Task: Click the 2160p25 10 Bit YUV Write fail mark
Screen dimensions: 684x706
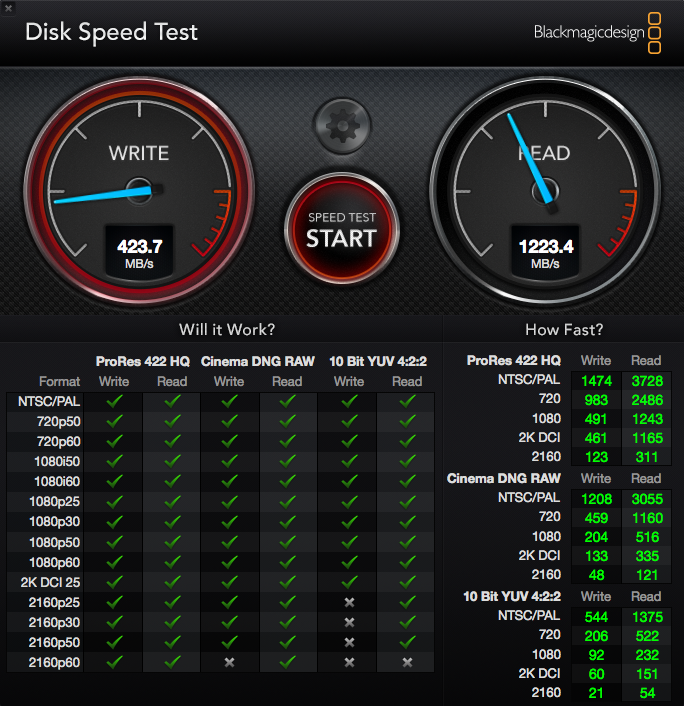Action: 349,602
